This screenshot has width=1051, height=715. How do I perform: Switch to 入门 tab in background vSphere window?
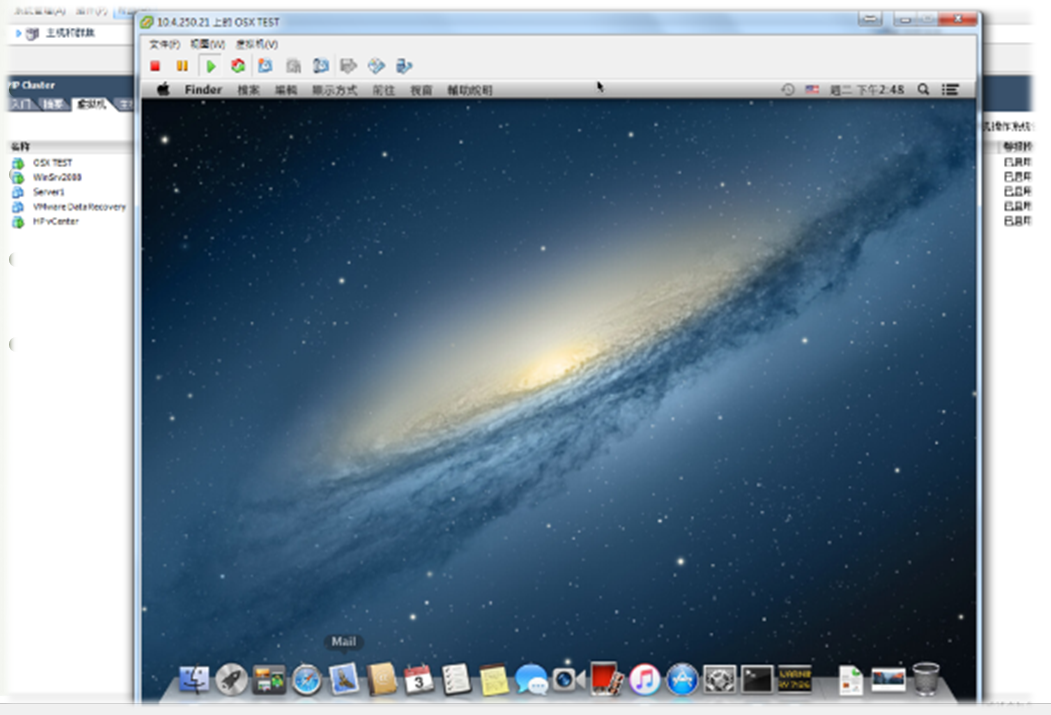pyautogui.click(x=20, y=104)
